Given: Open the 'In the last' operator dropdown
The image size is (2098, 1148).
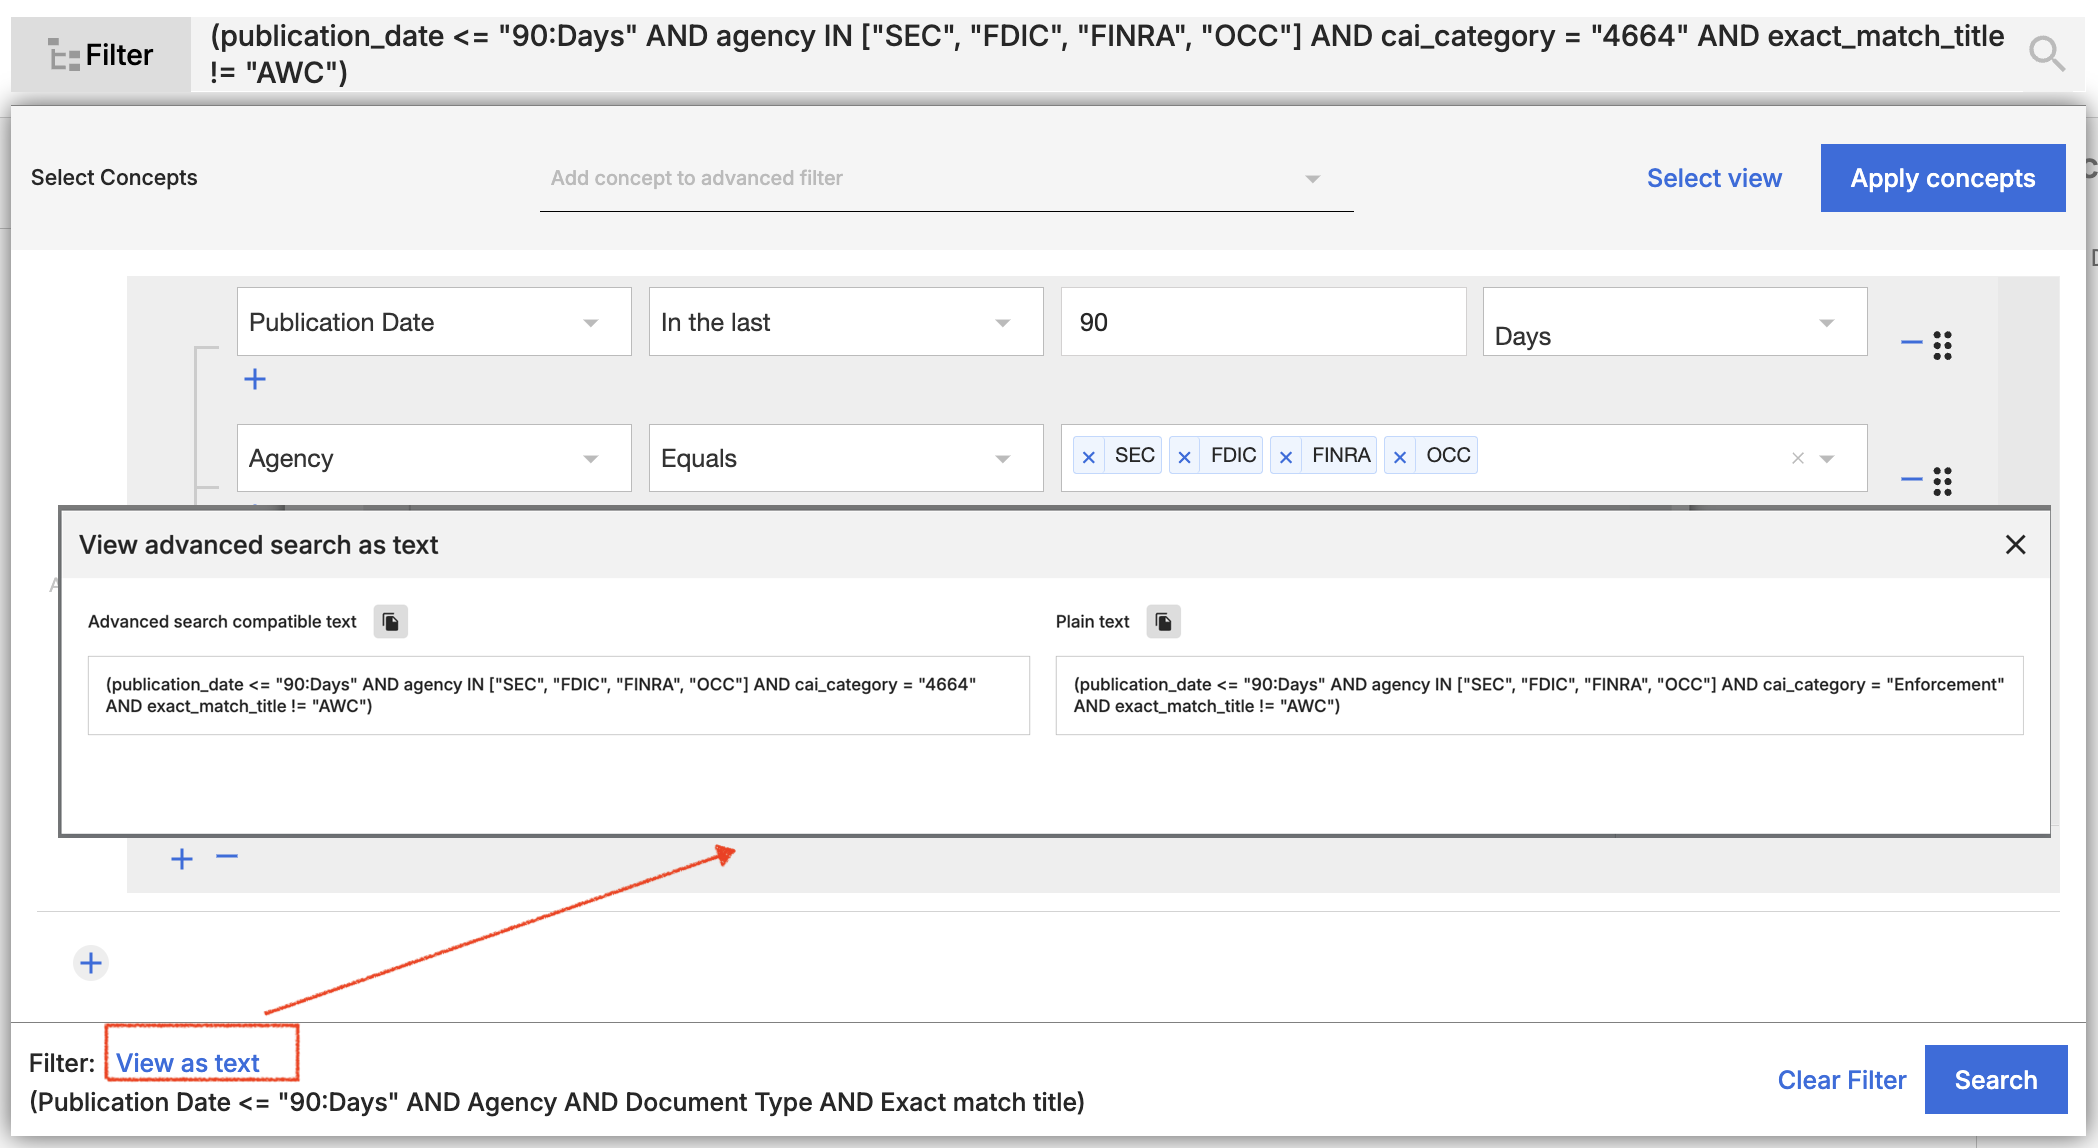Looking at the screenshot, I should pyautogui.click(x=845, y=322).
